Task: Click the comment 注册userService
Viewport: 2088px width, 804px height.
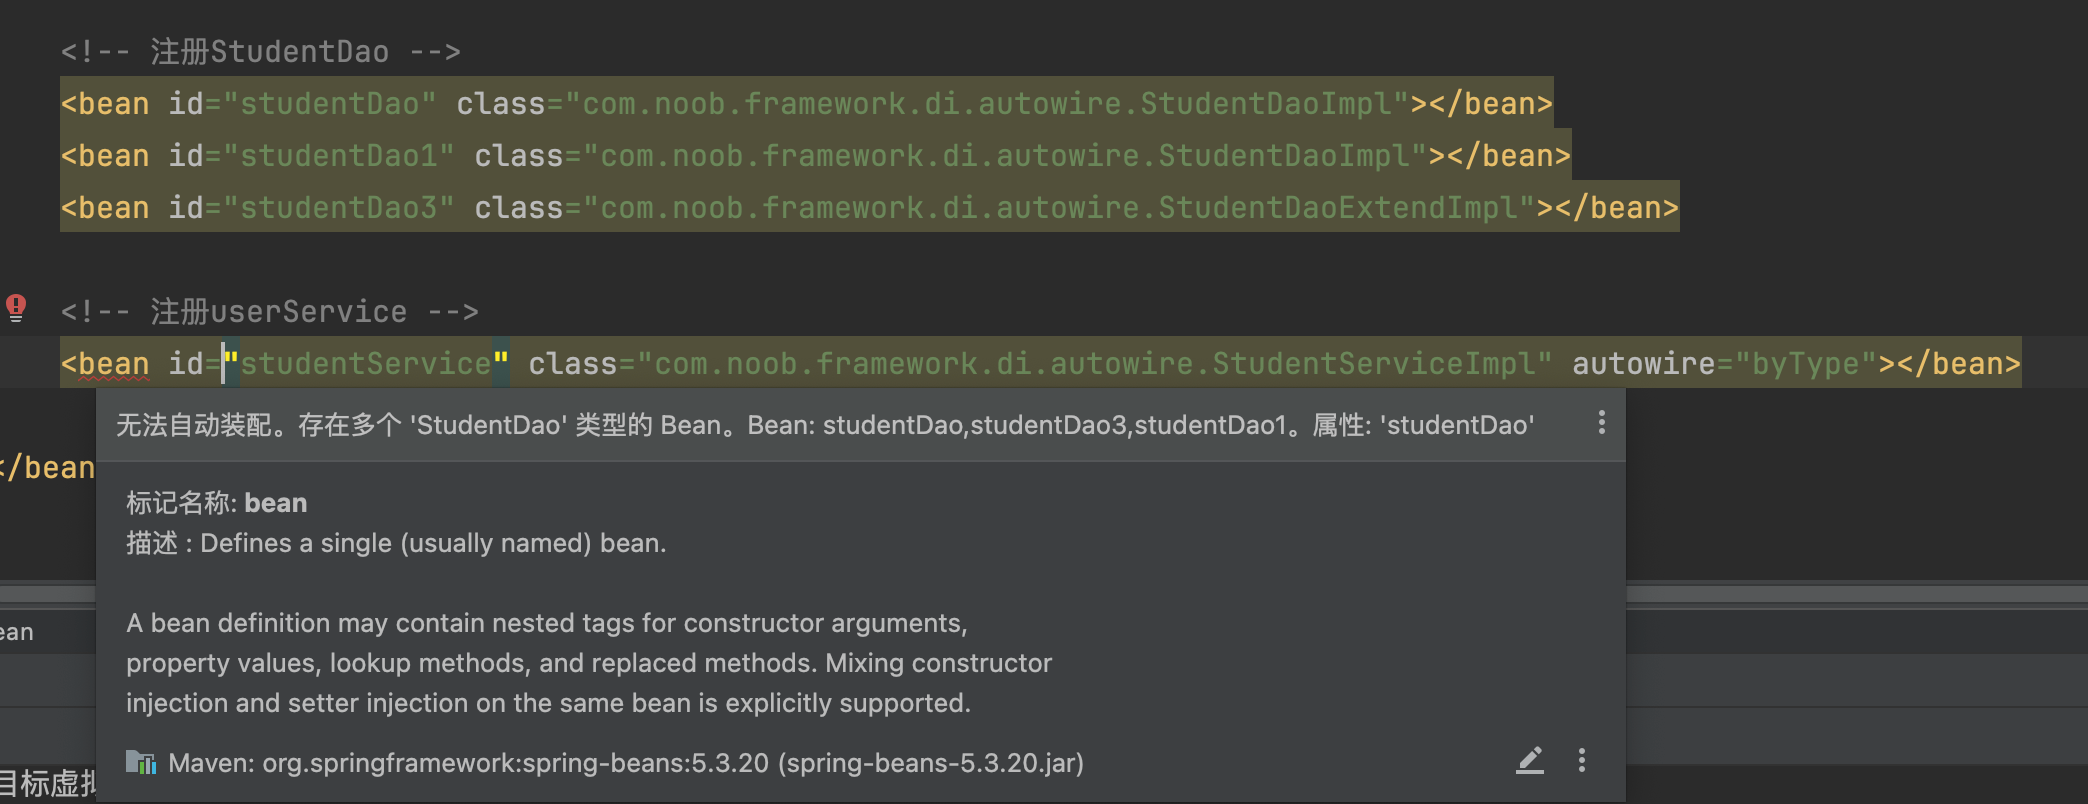Action: [x=269, y=311]
